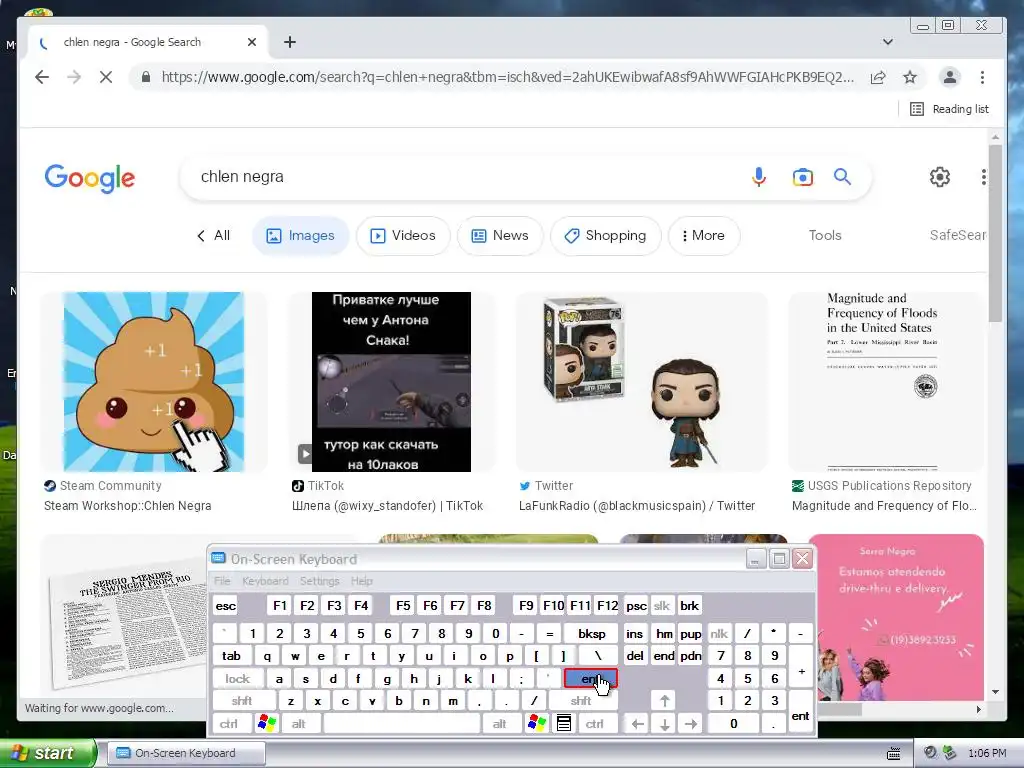Open On-Screen Keyboard Help menu
The image size is (1024, 768).
pos(361,581)
